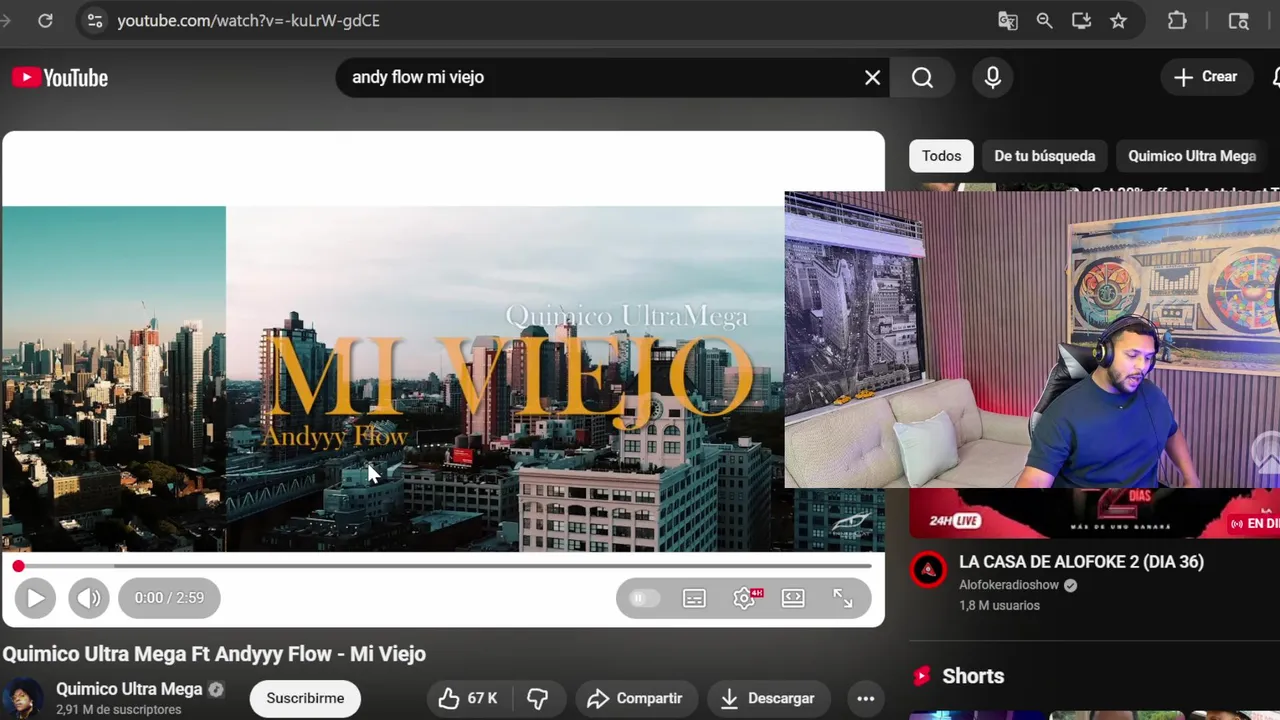This screenshot has height=720, width=1280.
Task: Click the Shorts section heading
Action: [x=973, y=676]
